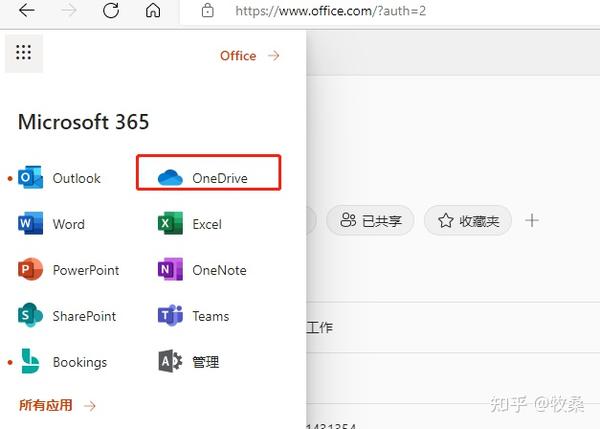Click the Microsoft 365 heading text

(83, 122)
